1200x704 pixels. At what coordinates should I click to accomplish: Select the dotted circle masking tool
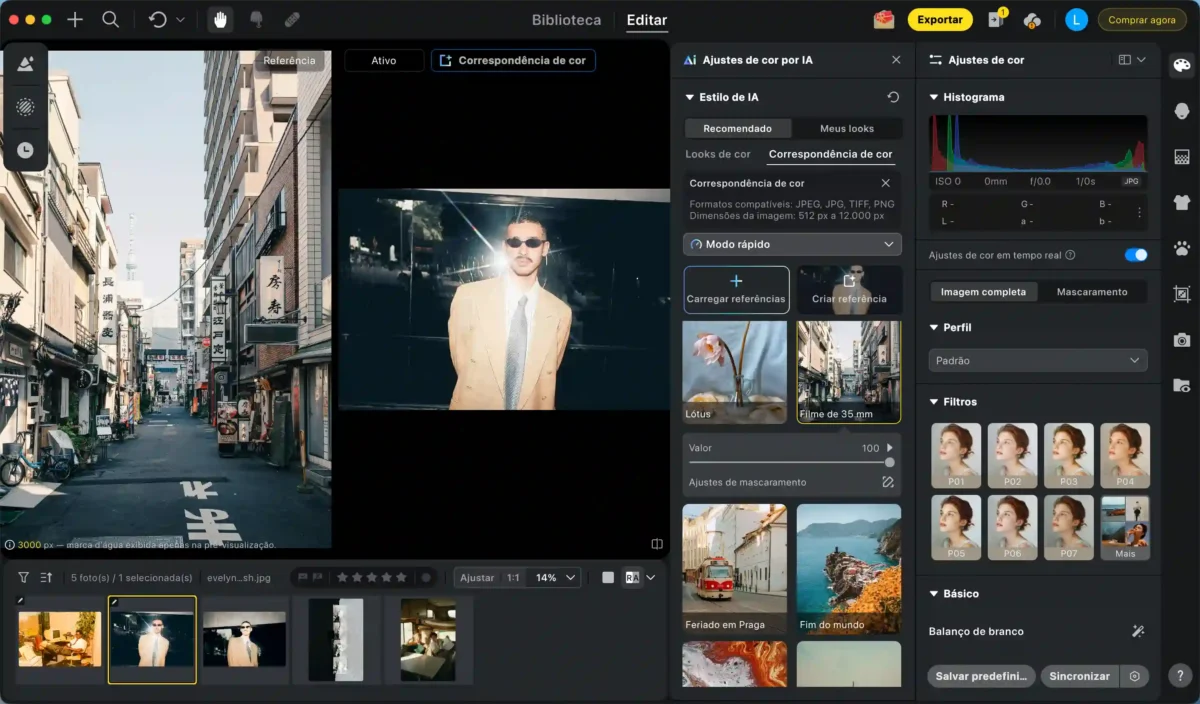(x=26, y=107)
